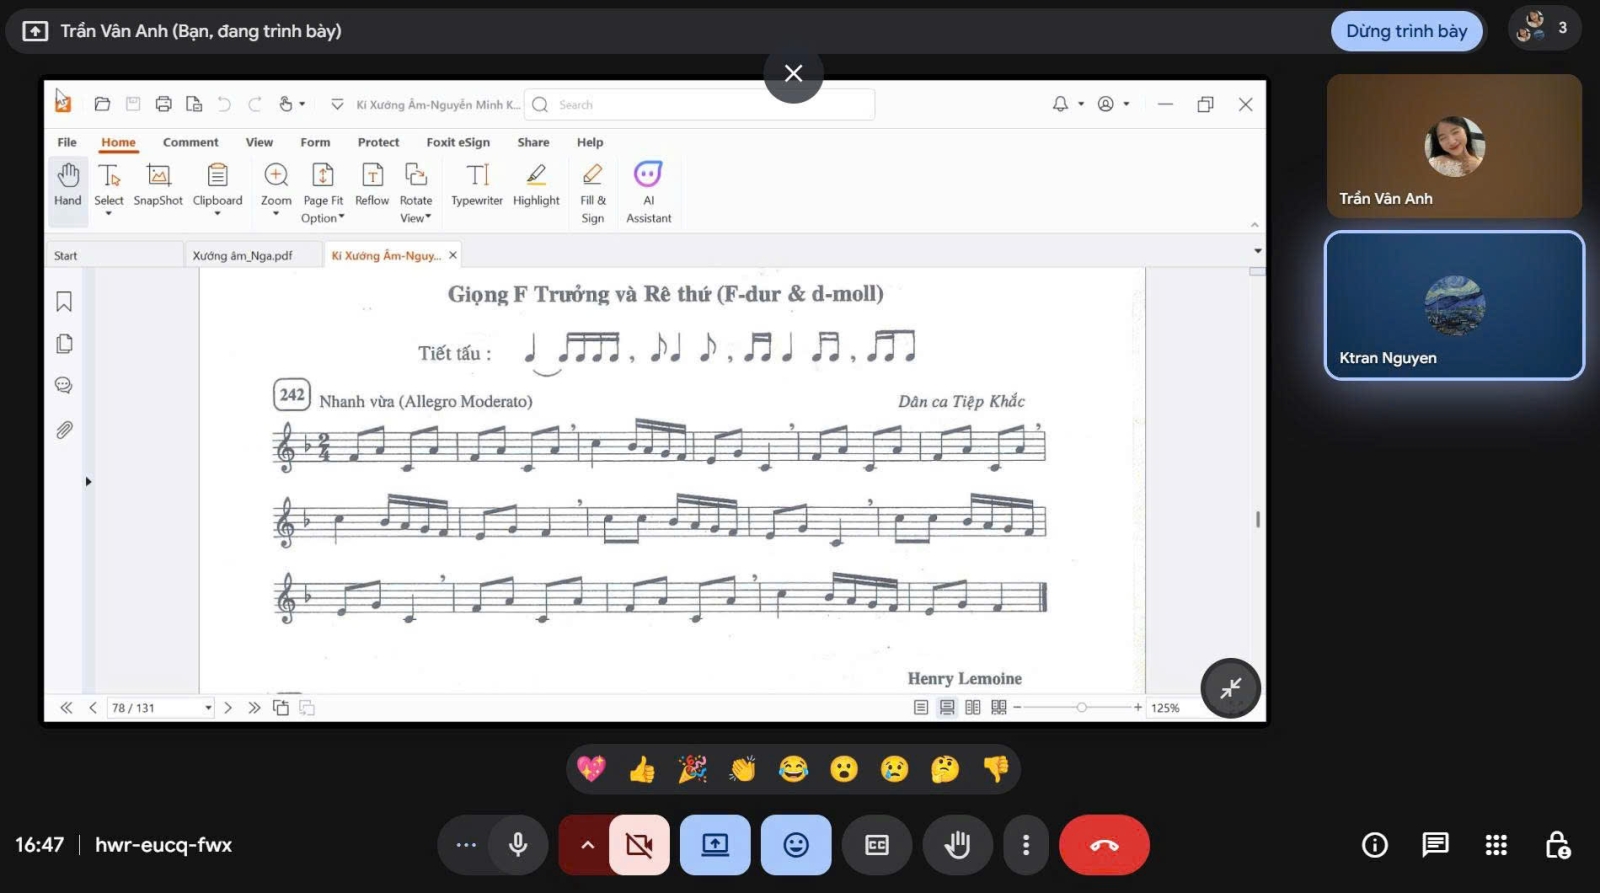Viewport: 1600px width, 893px height.
Task: Choose the Typewriter tool
Action: (477, 184)
